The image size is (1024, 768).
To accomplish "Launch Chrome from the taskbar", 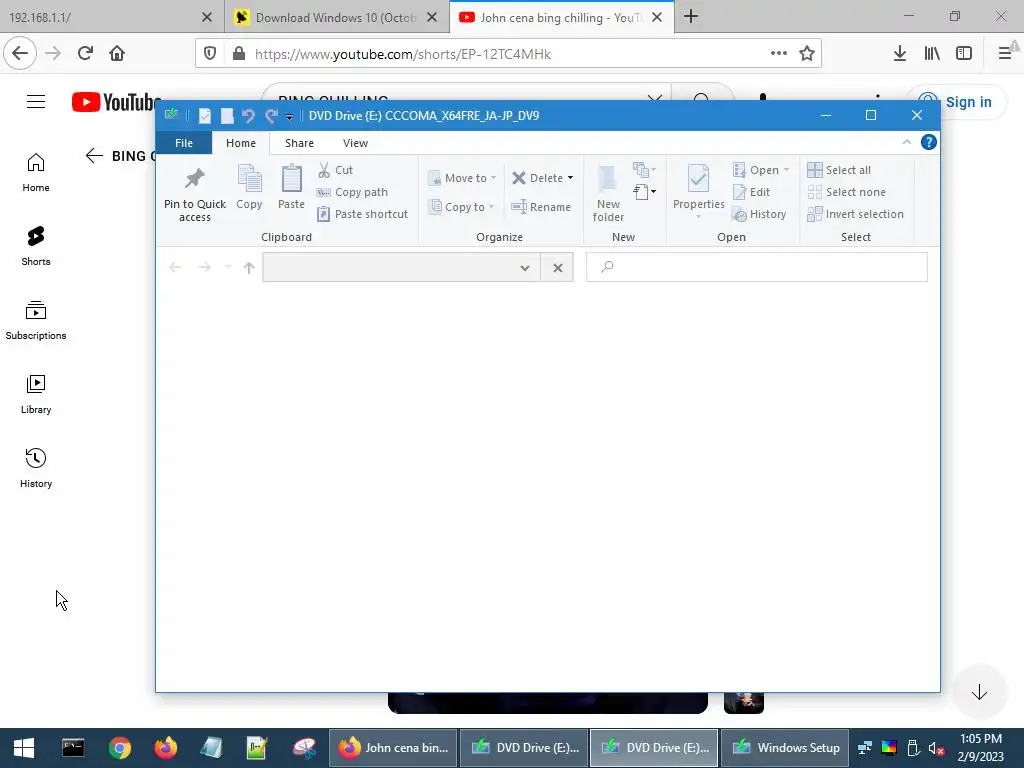I will (120, 748).
